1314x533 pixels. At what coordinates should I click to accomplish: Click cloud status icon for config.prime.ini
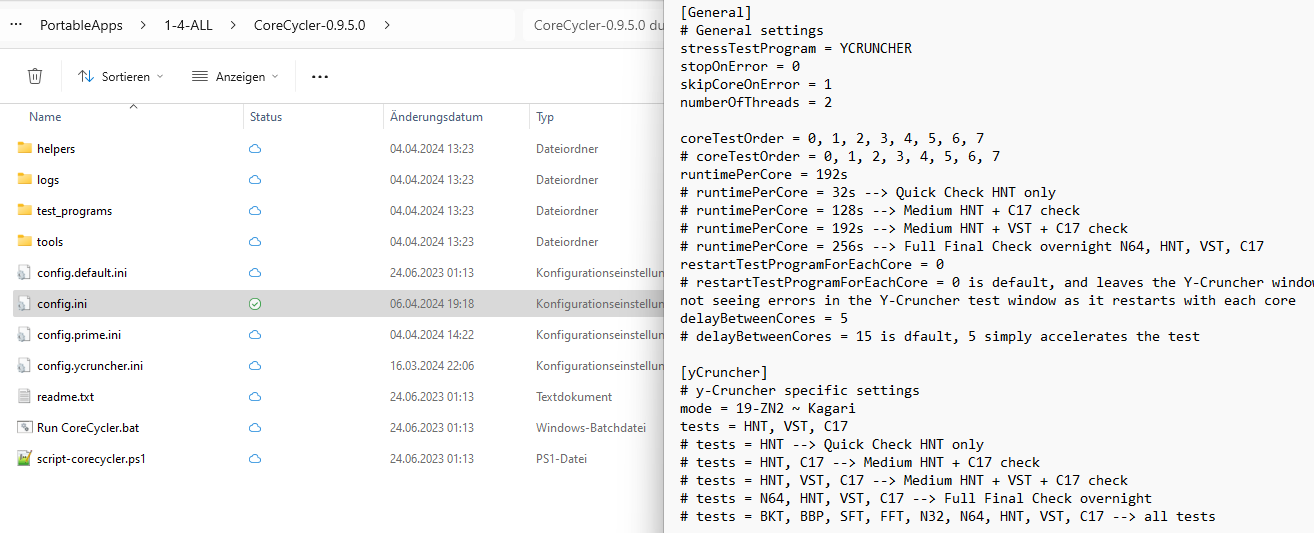click(x=255, y=335)
